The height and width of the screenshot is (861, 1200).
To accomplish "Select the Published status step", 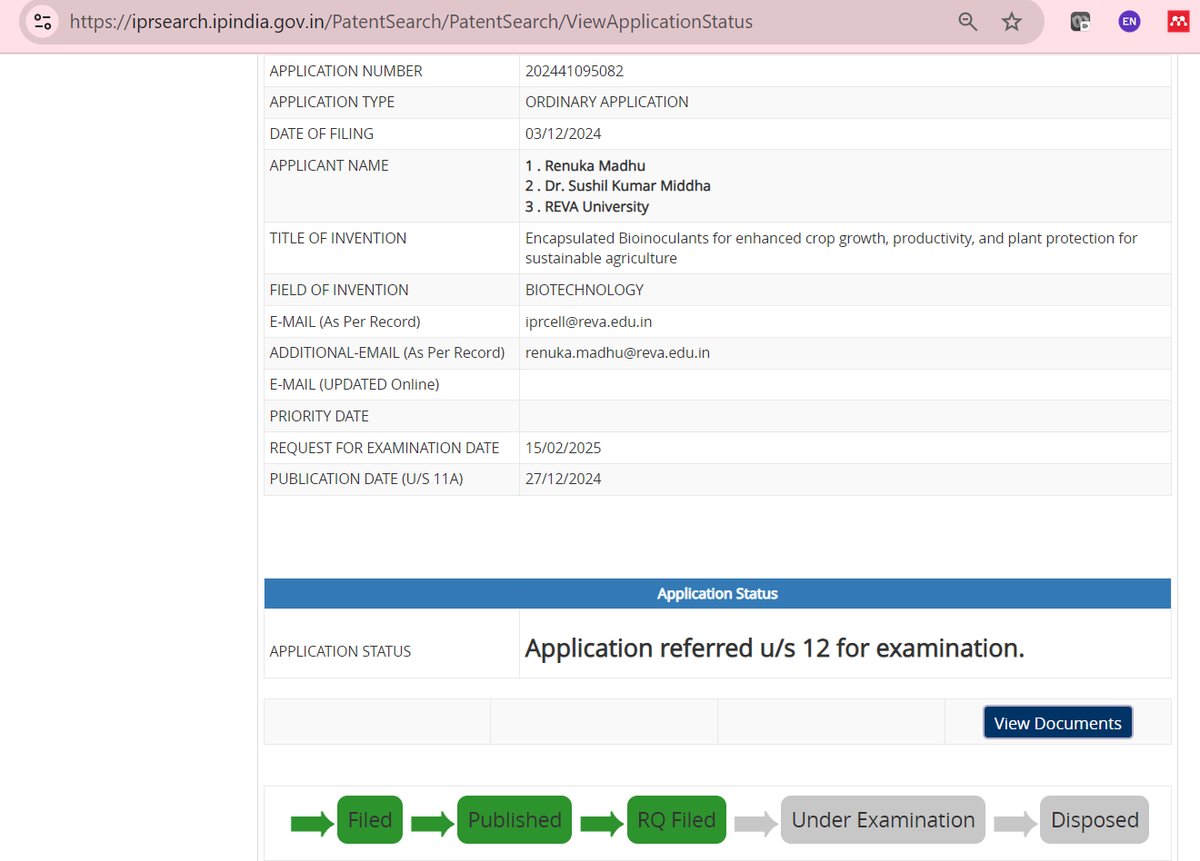I will [514, 820].
